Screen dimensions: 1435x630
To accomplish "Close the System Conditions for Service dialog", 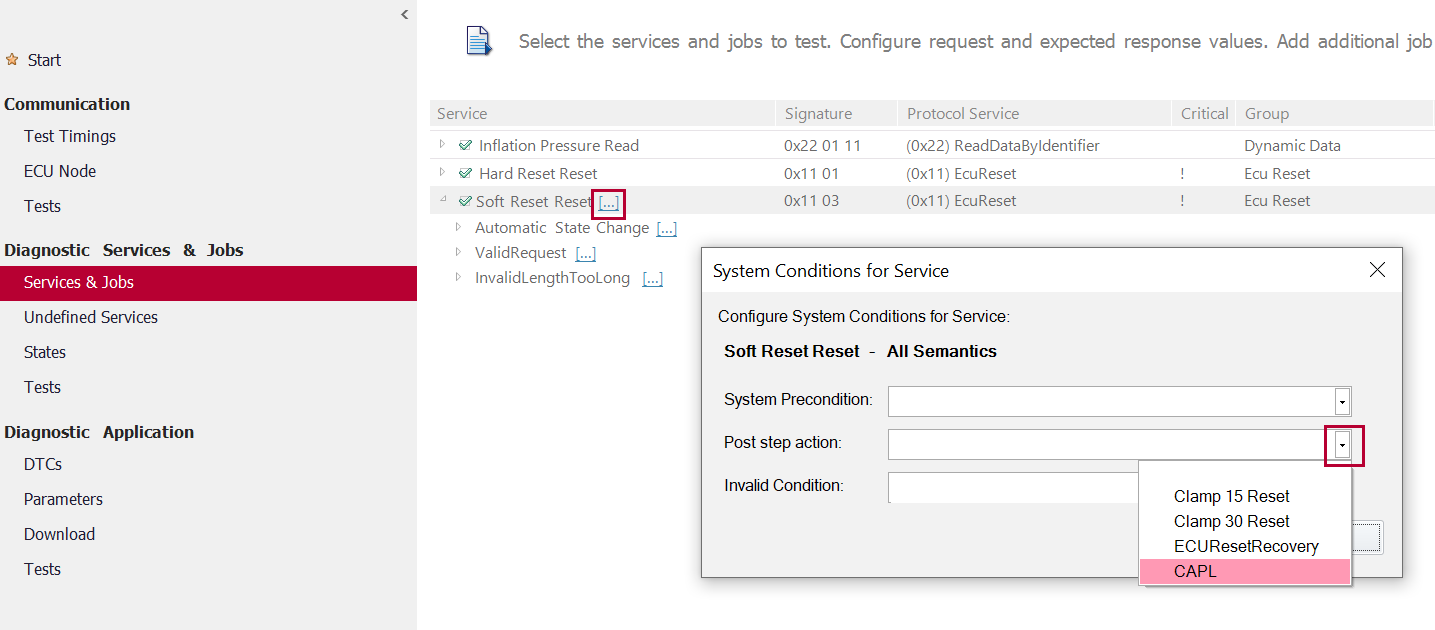I will (1377, 270).
